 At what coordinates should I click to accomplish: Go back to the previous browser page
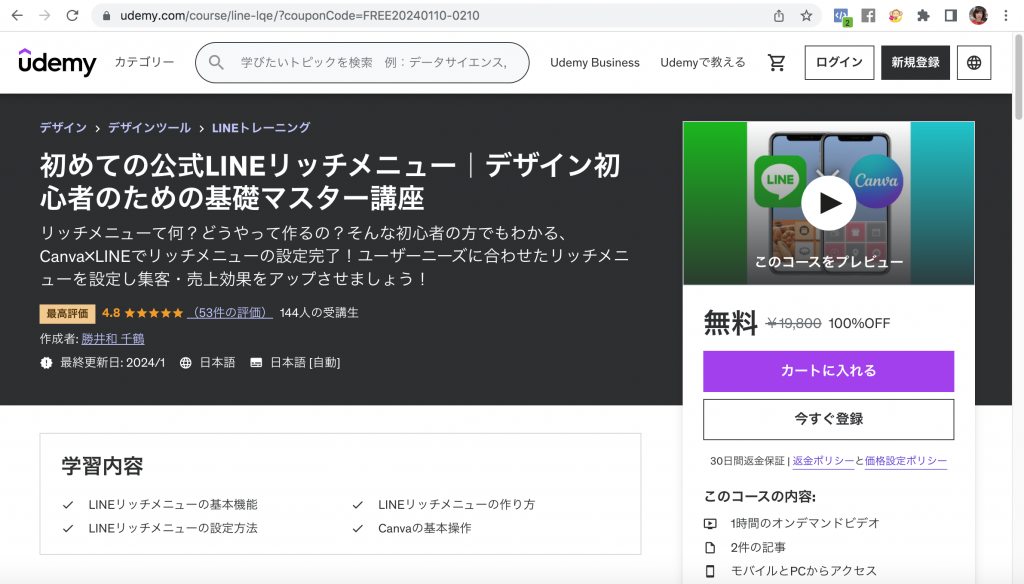[17, 16]
